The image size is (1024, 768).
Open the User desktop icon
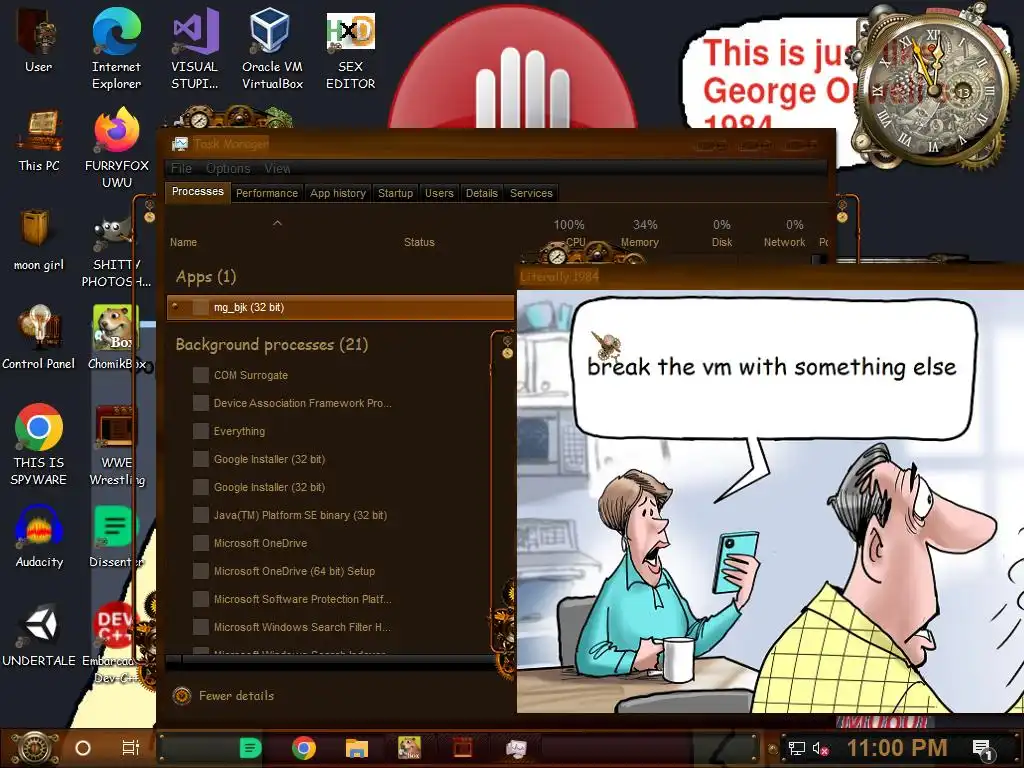pos(39,40)
